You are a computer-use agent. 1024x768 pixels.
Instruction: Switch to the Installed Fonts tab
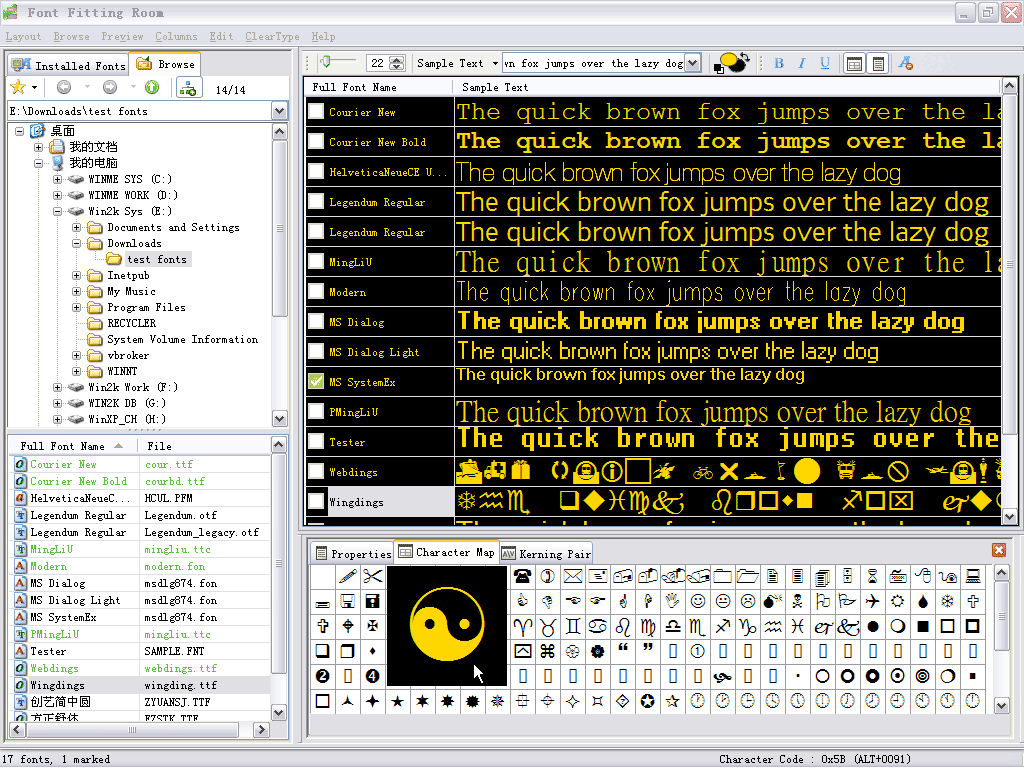click(x=69, y=65)
